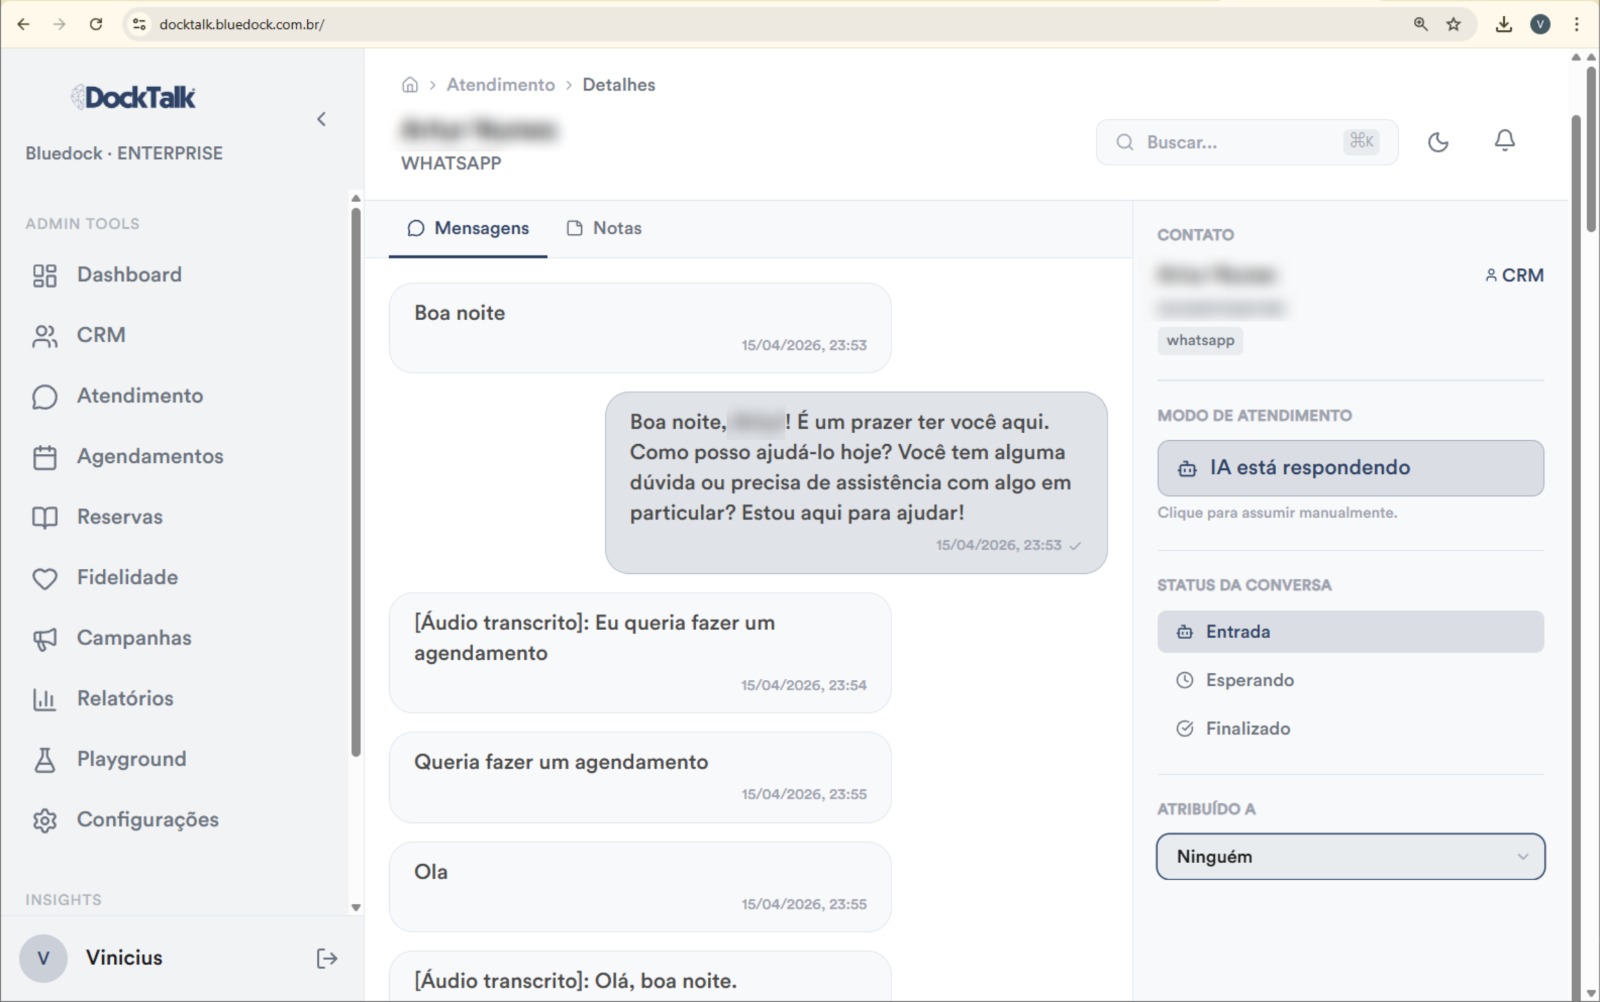Switch to the Mensagens tab
The image size is (1600, 1002).
[468, 228]
